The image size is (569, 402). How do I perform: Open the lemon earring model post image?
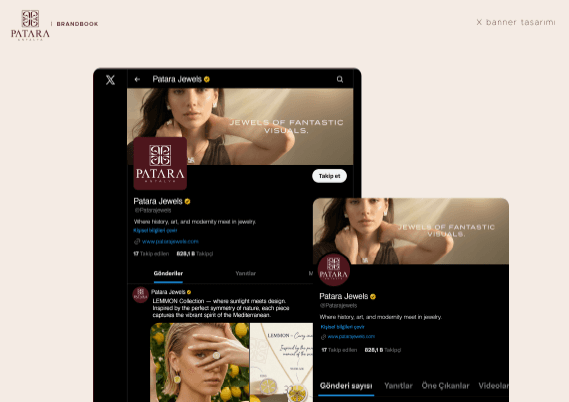click(200, 362)
